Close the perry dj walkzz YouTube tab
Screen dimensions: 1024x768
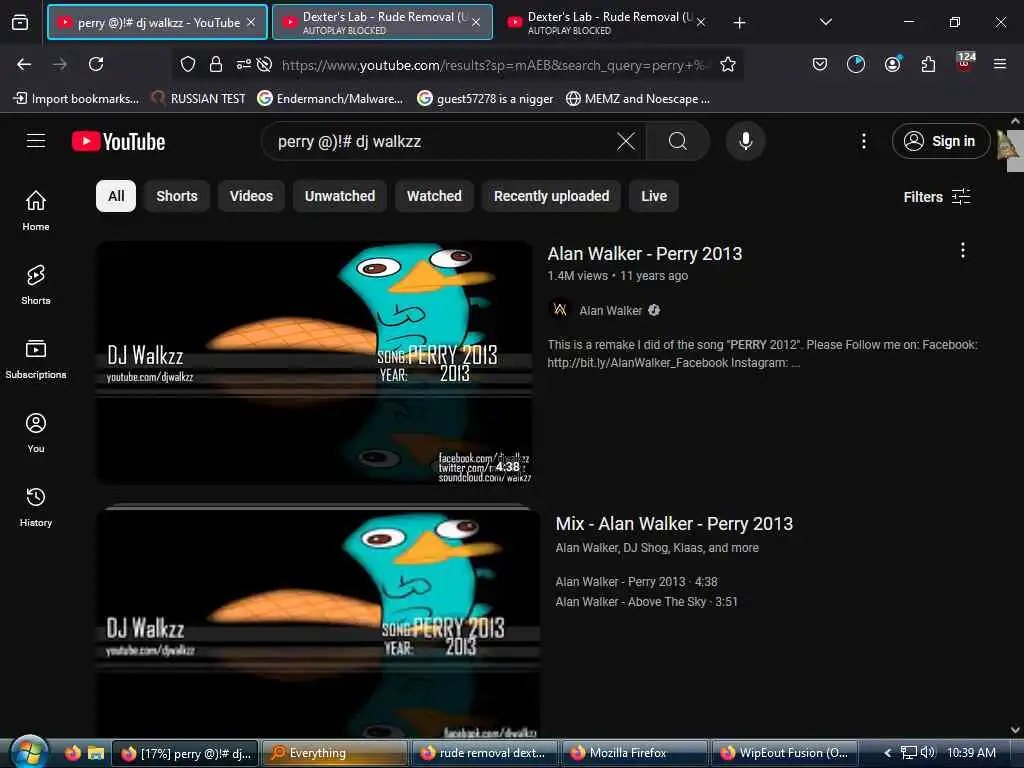tap(251, 22)
